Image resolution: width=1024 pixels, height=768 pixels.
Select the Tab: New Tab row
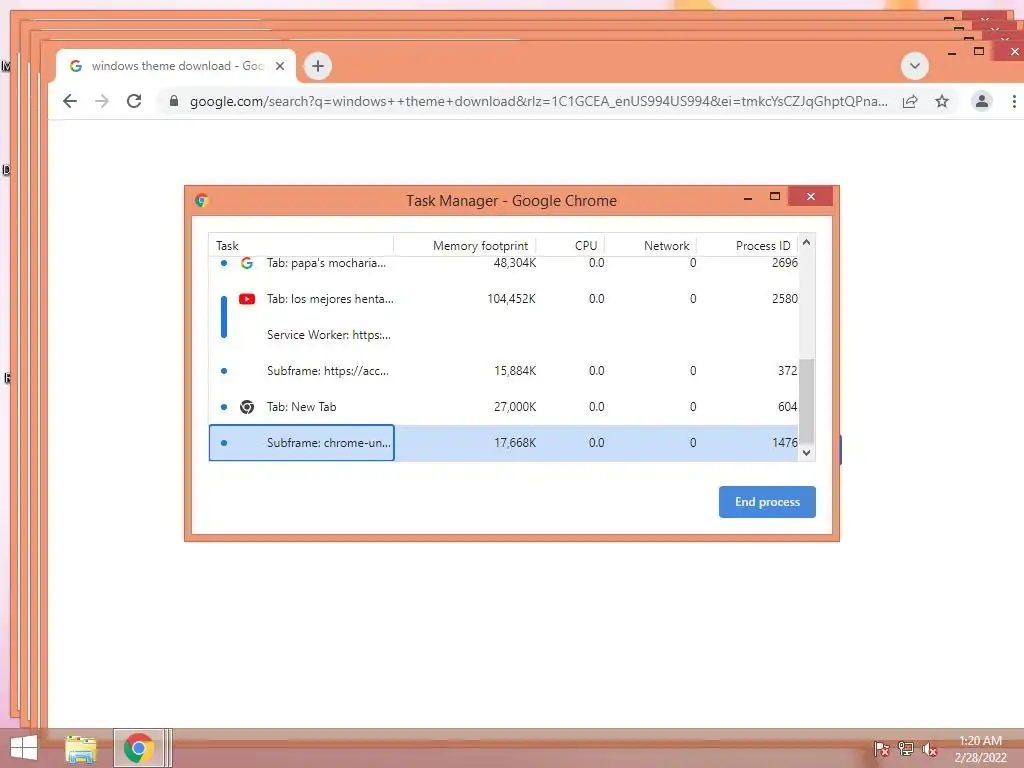(x=504, y=407)
